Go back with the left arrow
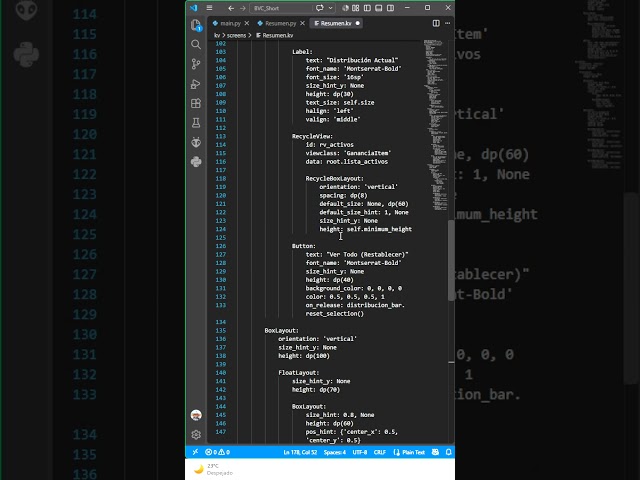 point(231,8)
